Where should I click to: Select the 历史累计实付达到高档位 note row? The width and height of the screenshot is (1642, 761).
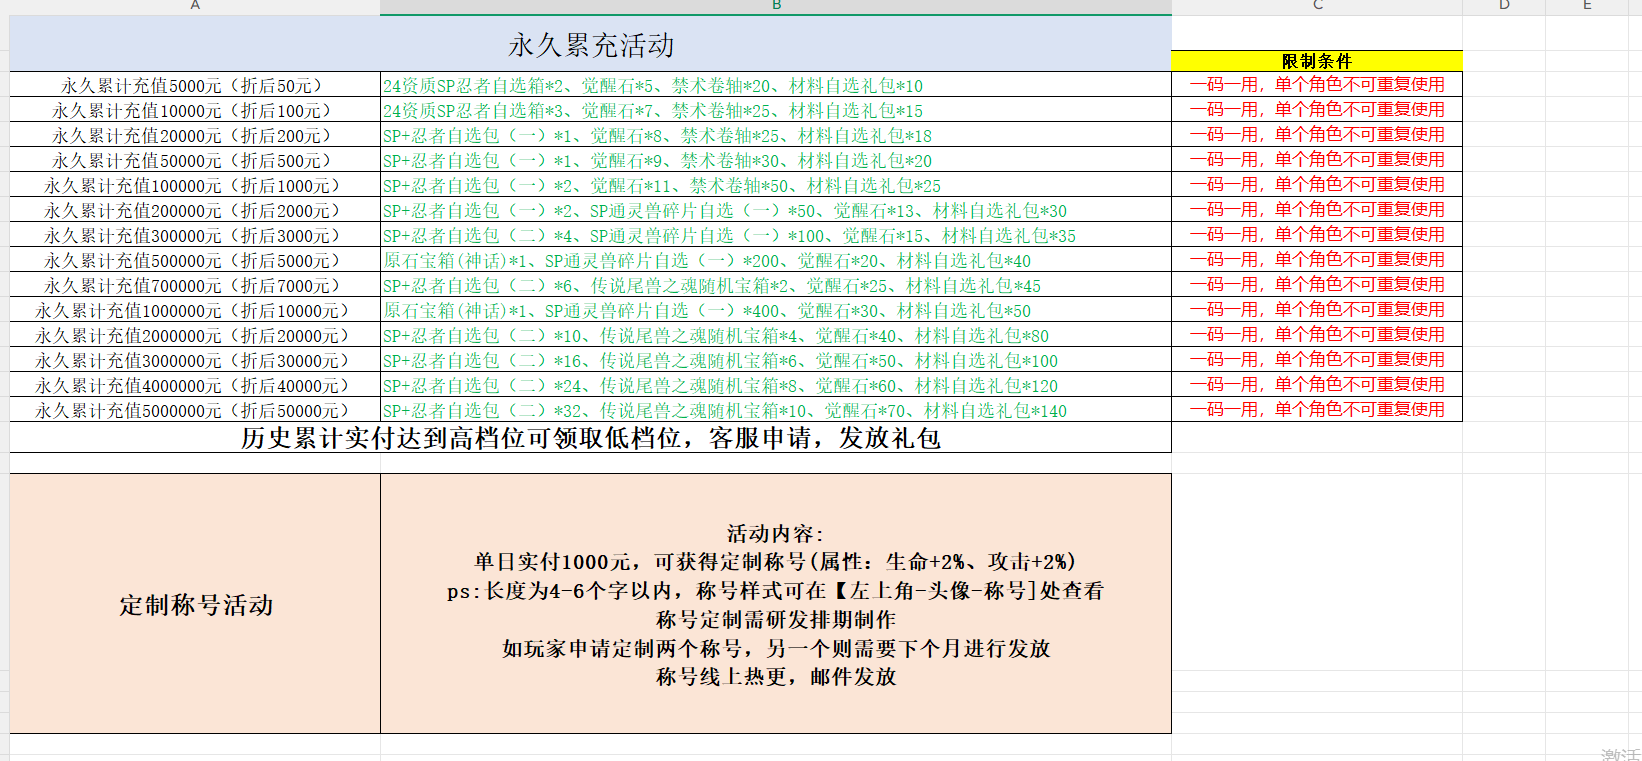[590, 438]
